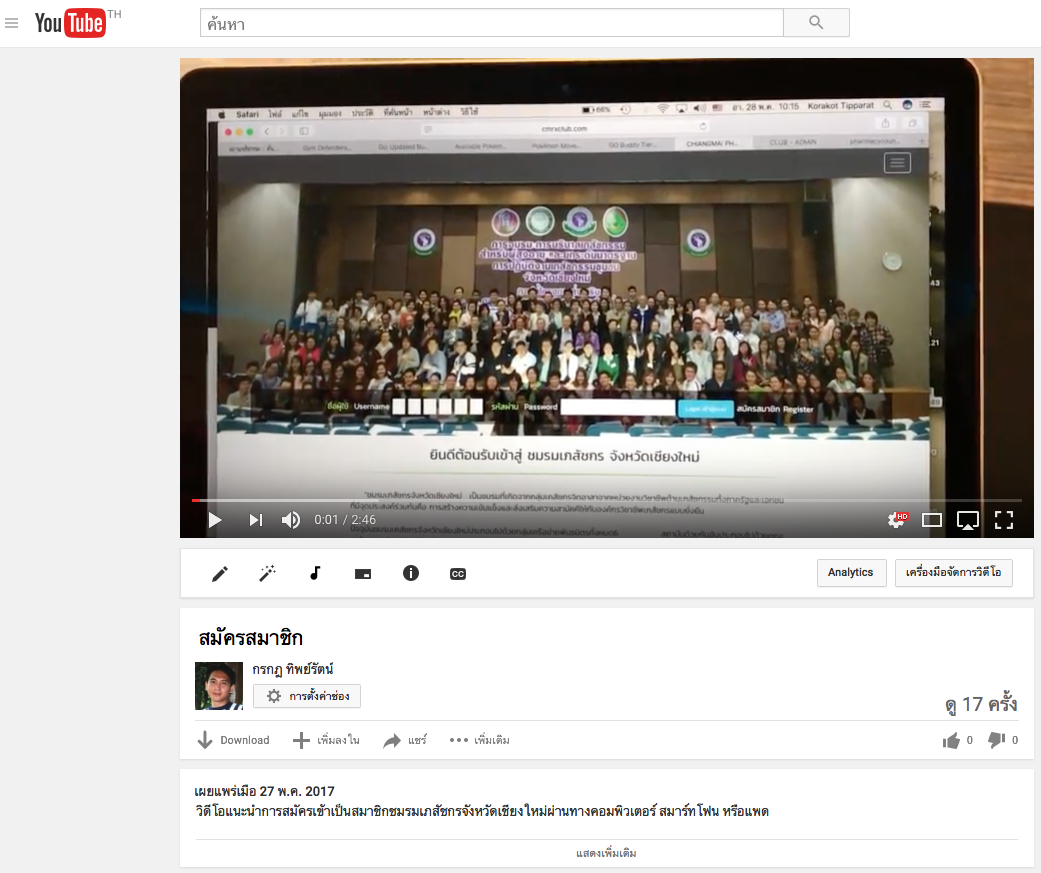Screen dimensions: 1041x873
Task: Skip to the next video
Action: (256, 520)
